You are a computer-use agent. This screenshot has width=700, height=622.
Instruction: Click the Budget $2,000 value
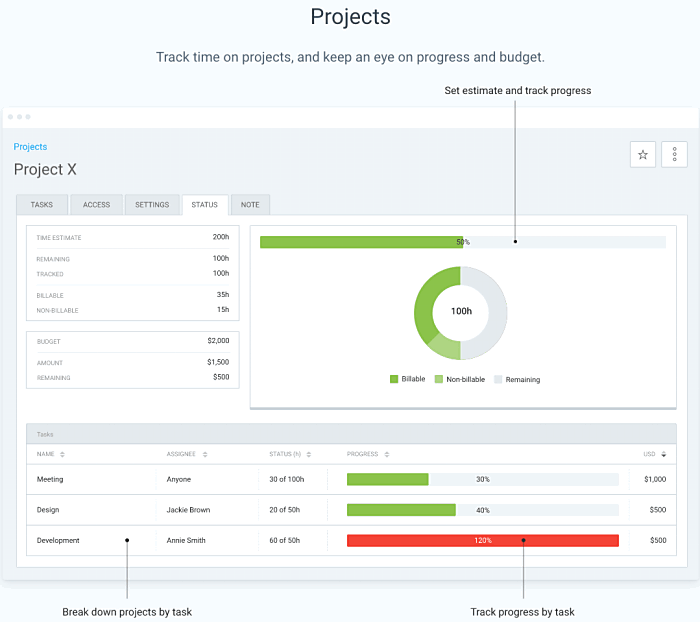(x=218, y=341)
